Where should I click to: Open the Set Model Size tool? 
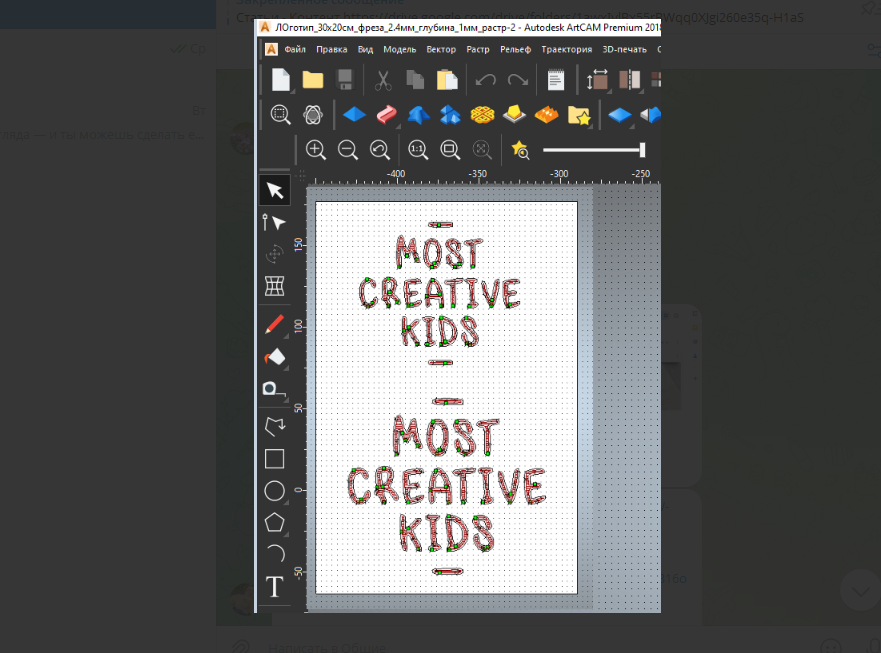point(597,80)
